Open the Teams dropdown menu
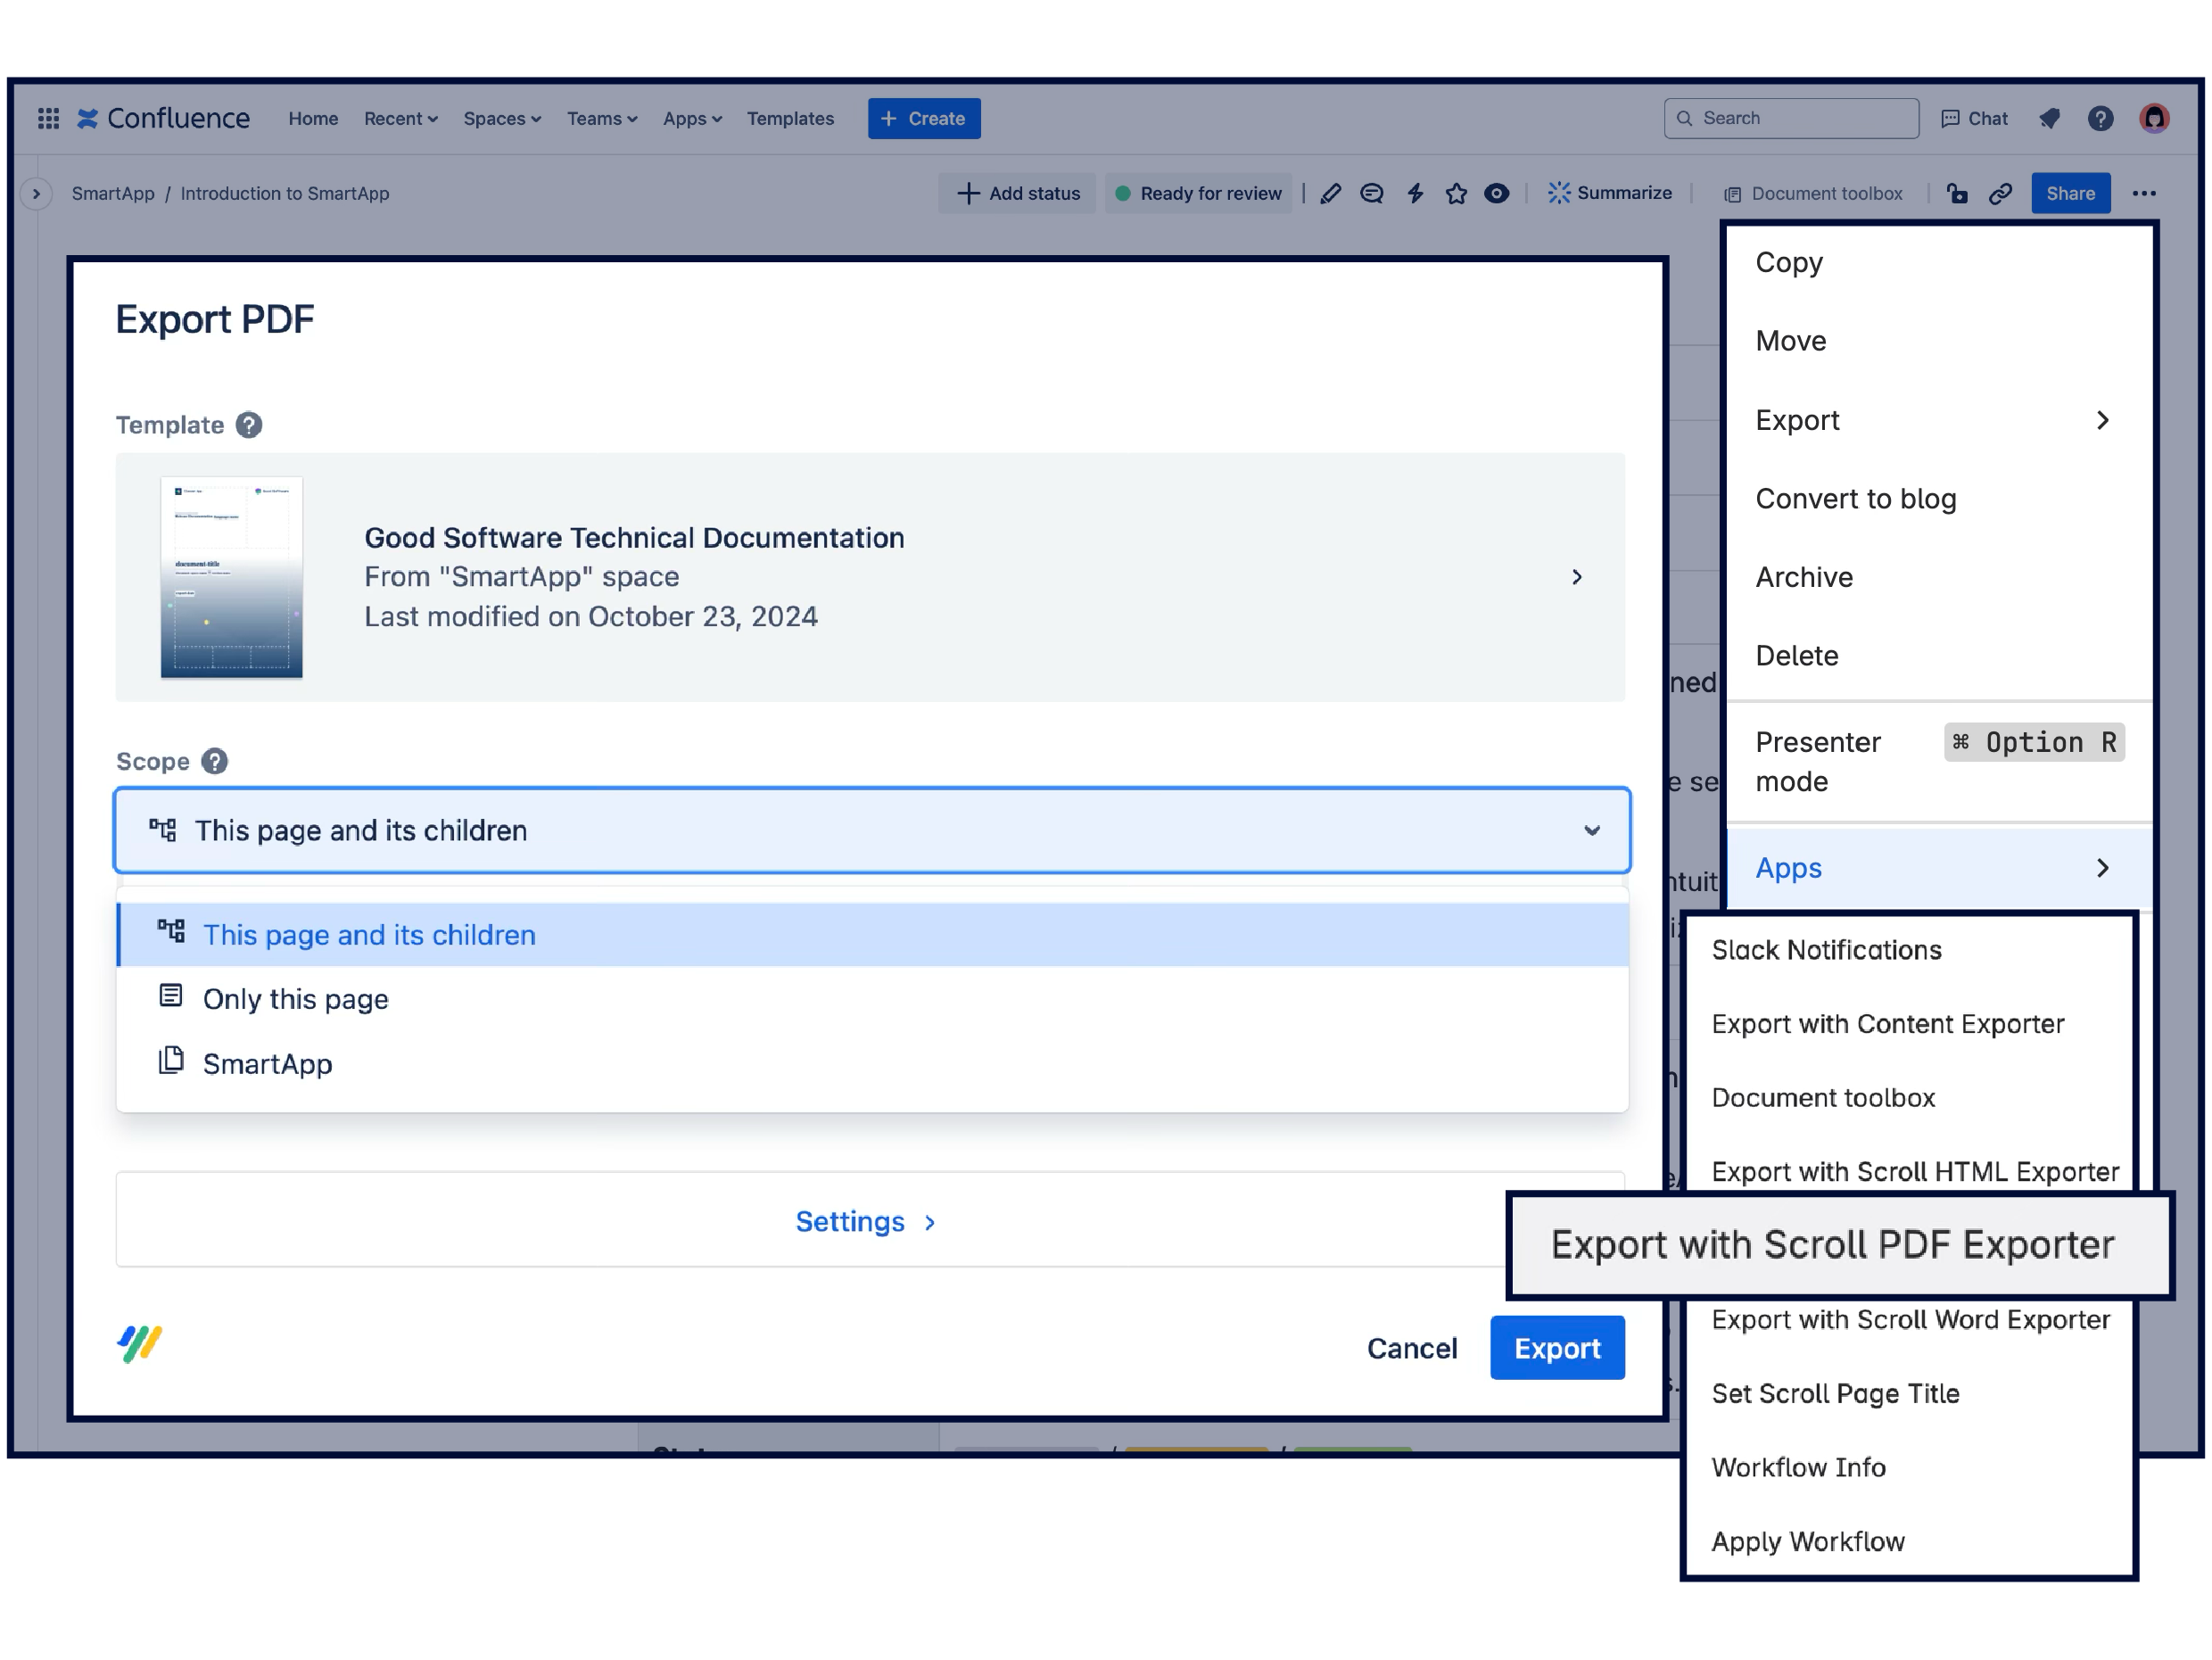The width and height of the screenshot is (2212, 1660). click(602, 118)
